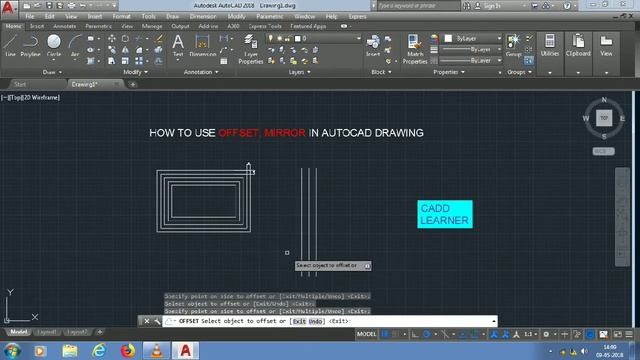Click the Move tool icon

tap(111, 39)
